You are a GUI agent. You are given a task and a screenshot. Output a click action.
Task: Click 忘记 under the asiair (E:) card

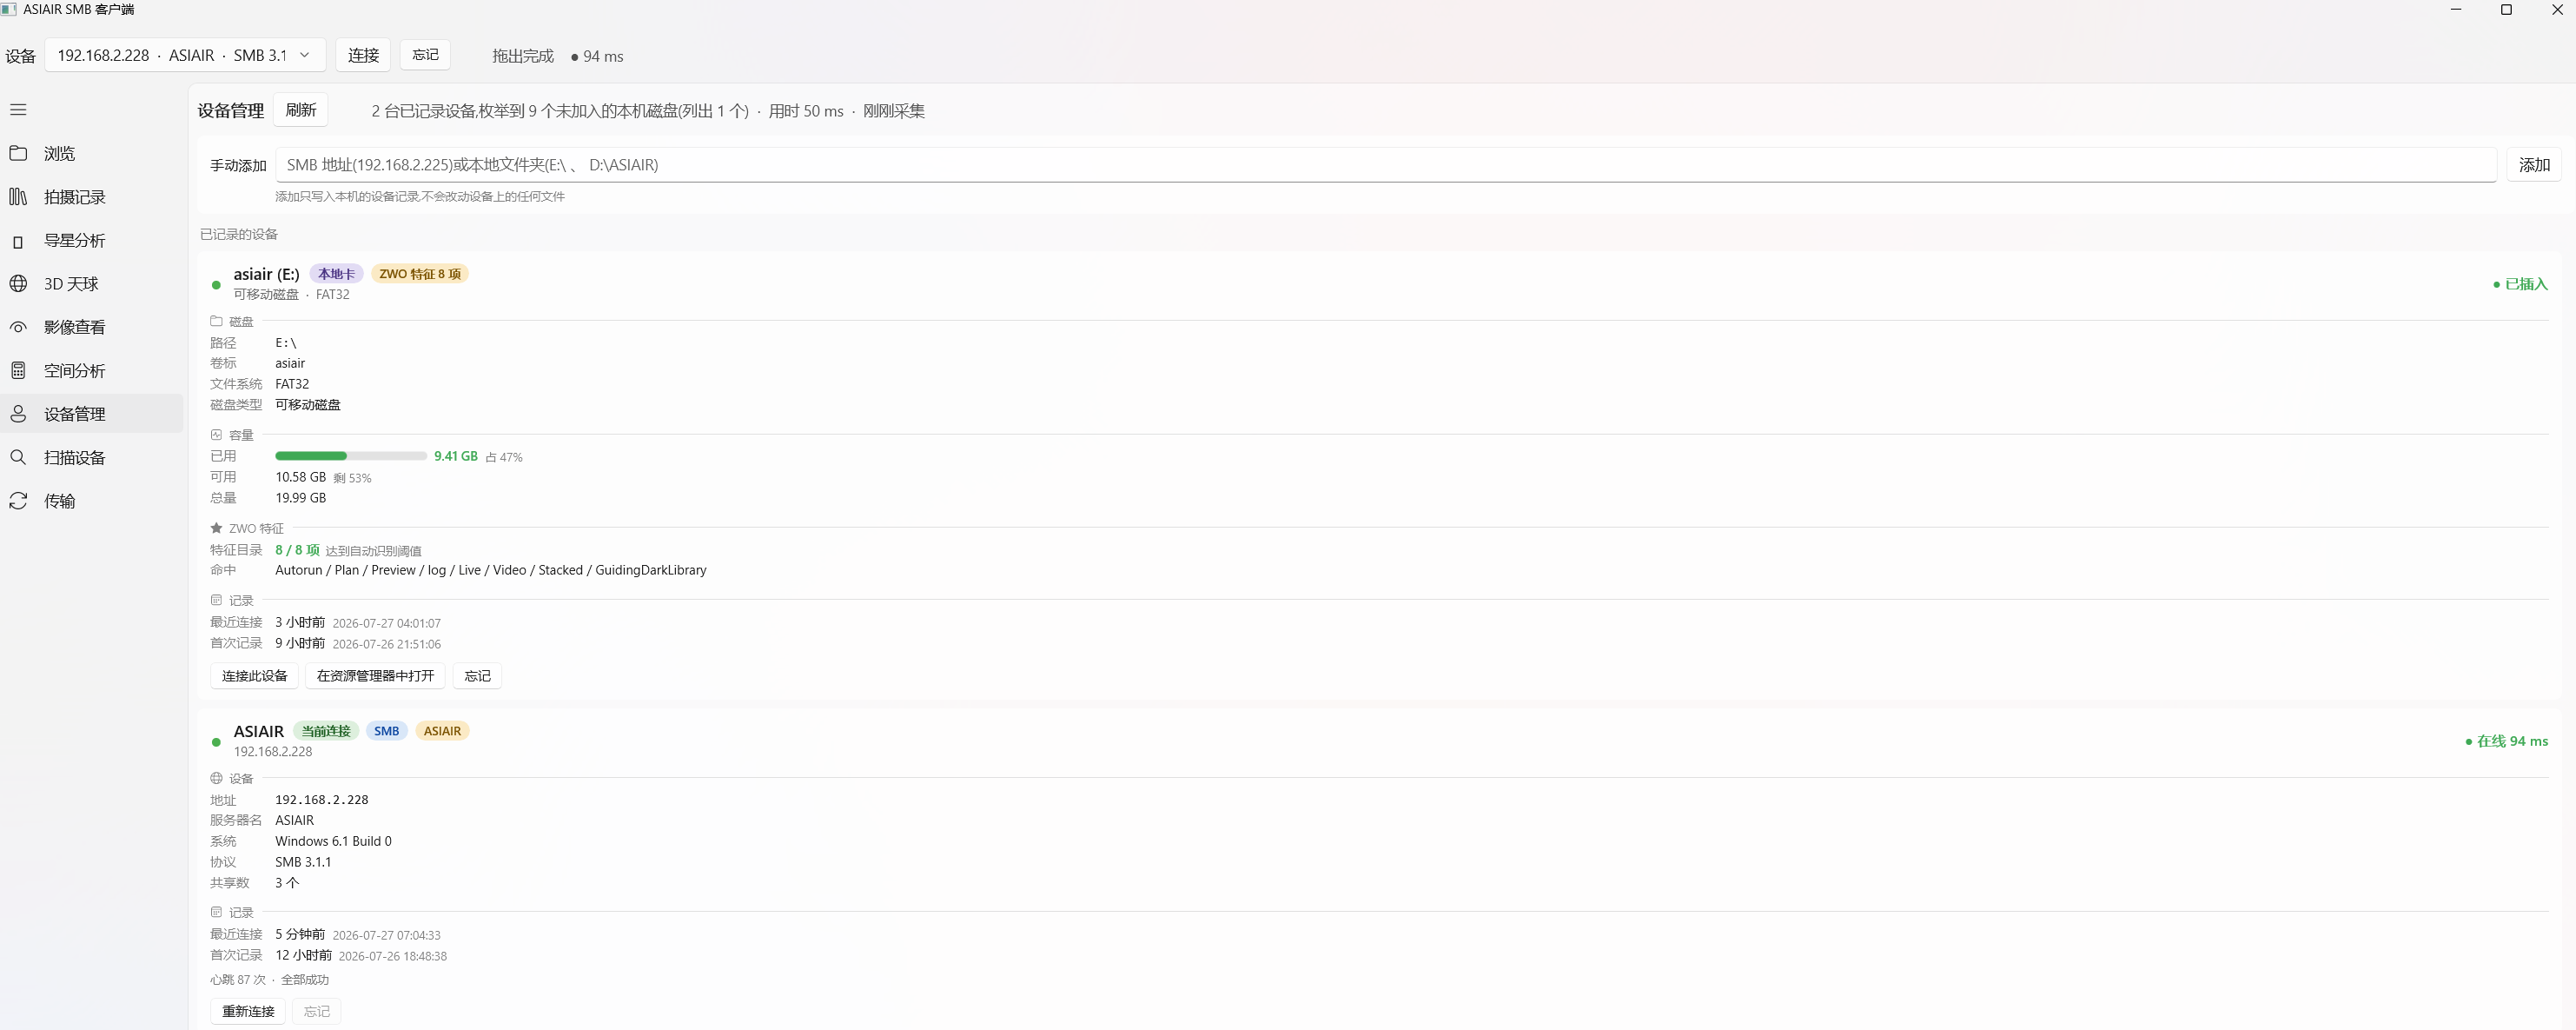[x=477, y=676]
